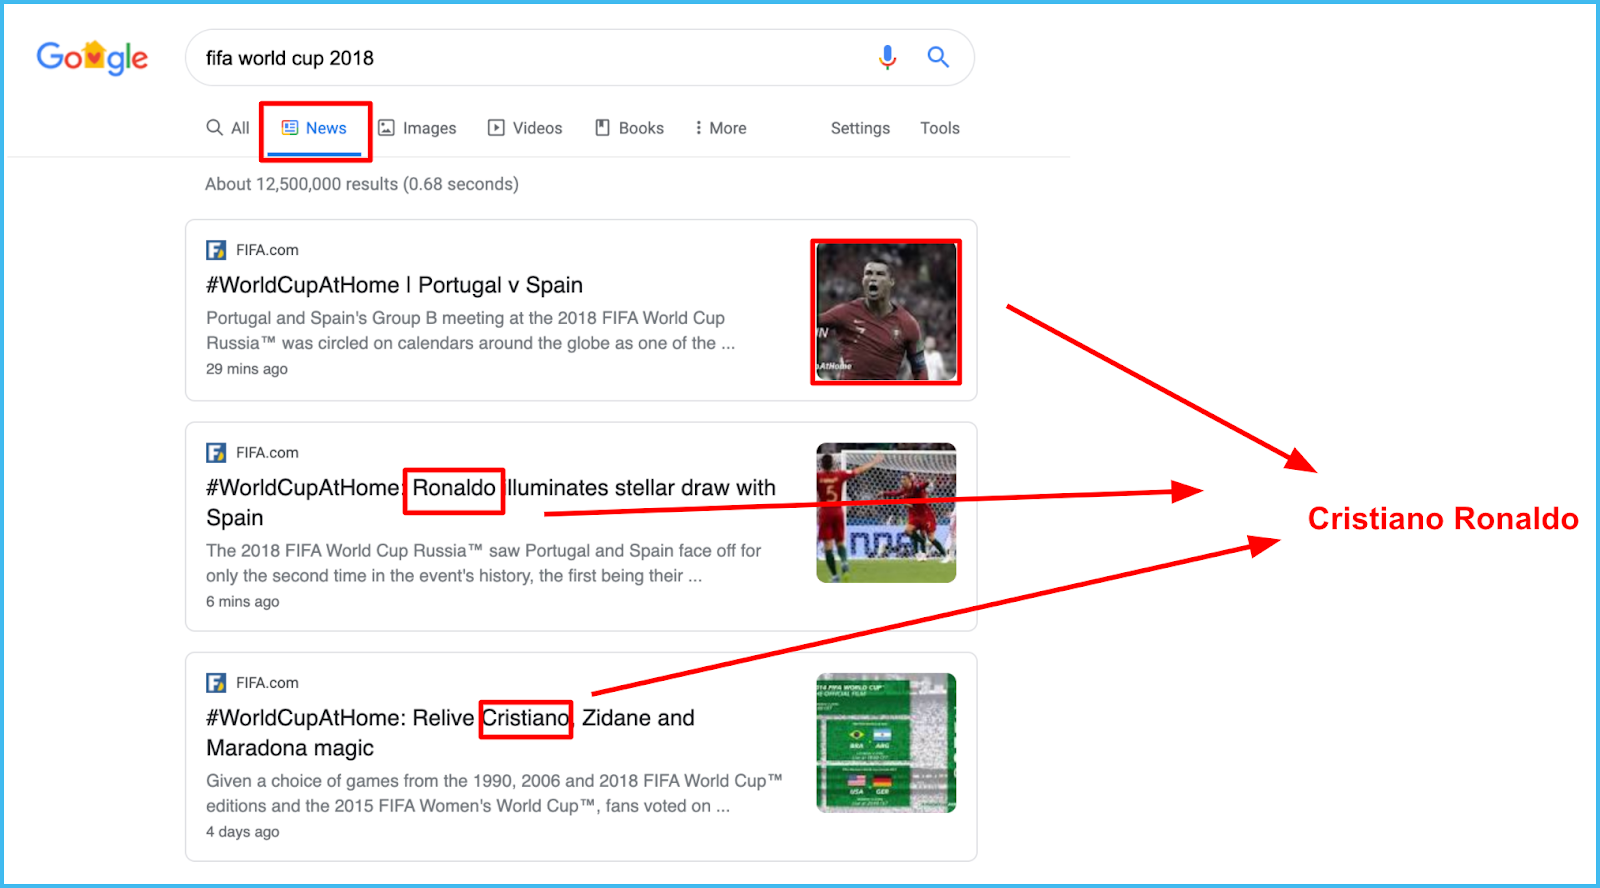1600x888 pixels.
Task: Click the Books tab book icon
Action: [x=602, y=128]
